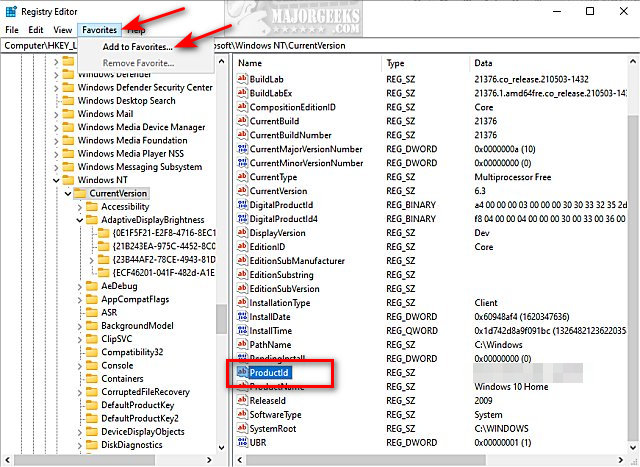Expand the Accessibility key

pos(80,207)
